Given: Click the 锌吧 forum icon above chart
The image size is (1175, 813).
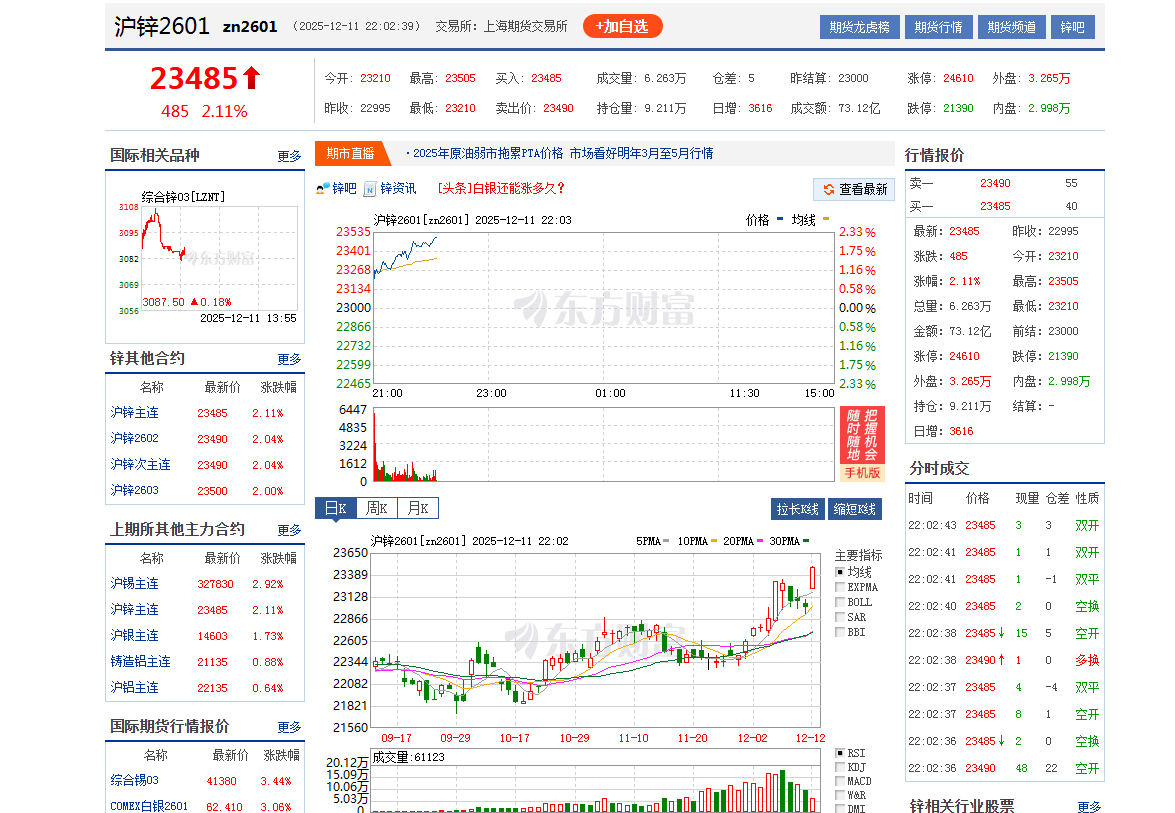Looking at the screenshot, I should (323, 189).
